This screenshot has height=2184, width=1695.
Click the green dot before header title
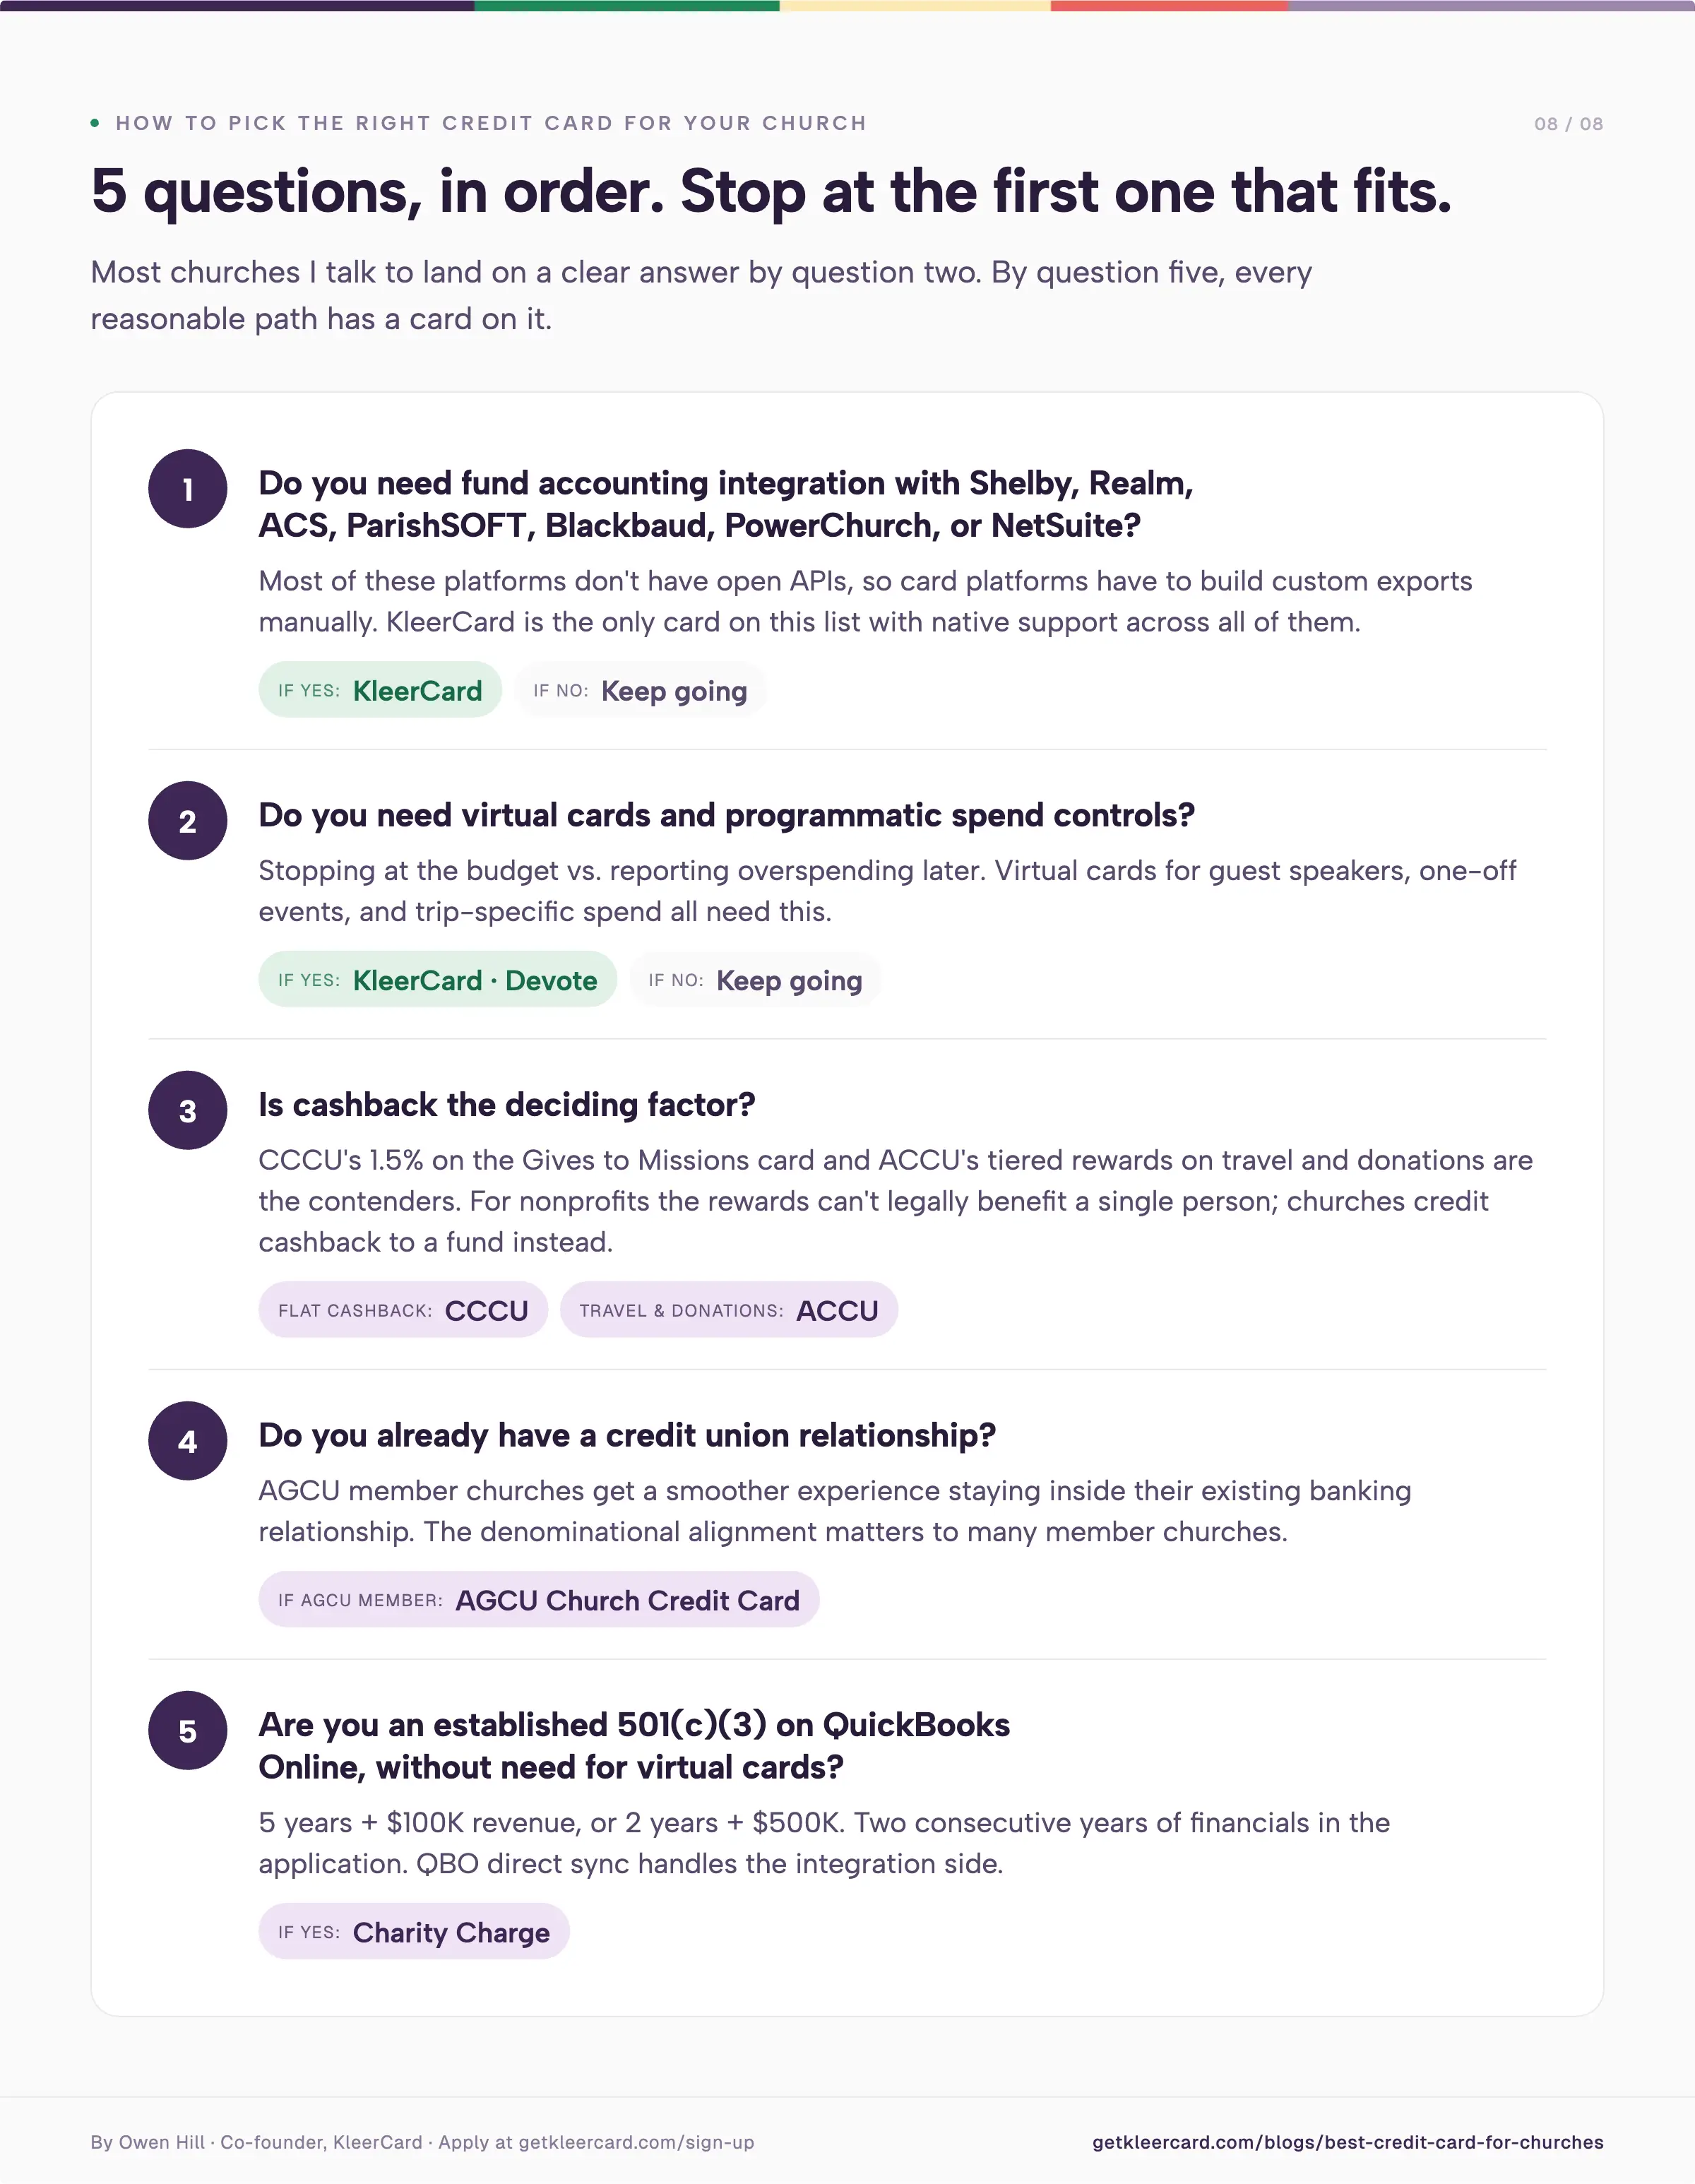tap(95, 123)
